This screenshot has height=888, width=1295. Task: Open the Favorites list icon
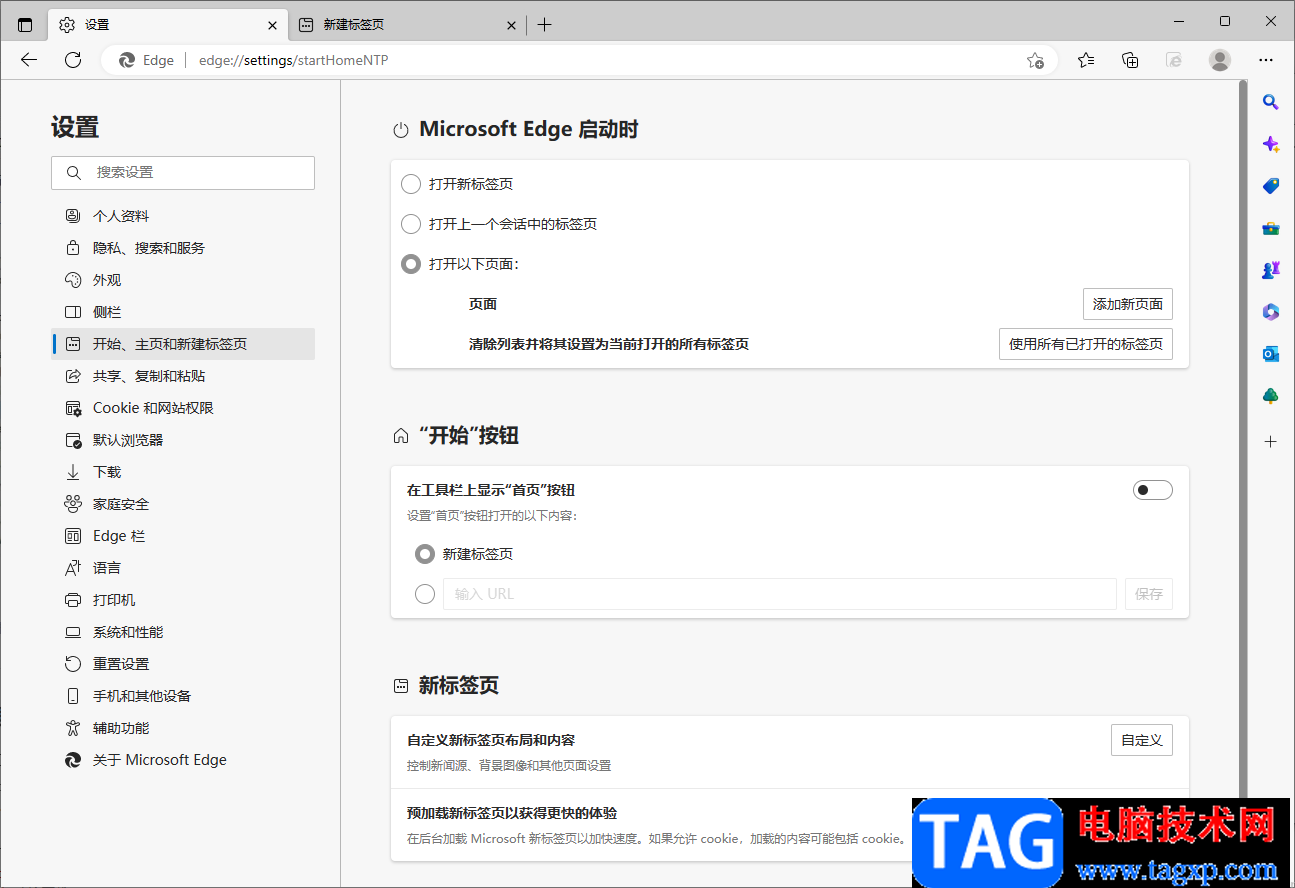(1086, 60)
